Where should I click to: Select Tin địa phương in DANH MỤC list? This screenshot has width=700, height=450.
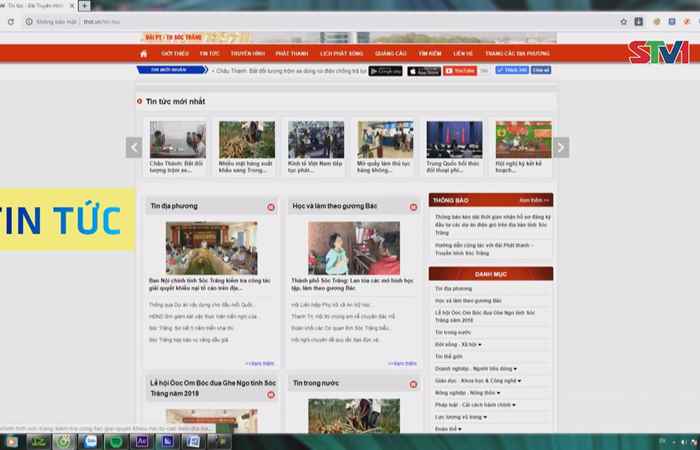point(454,289)
